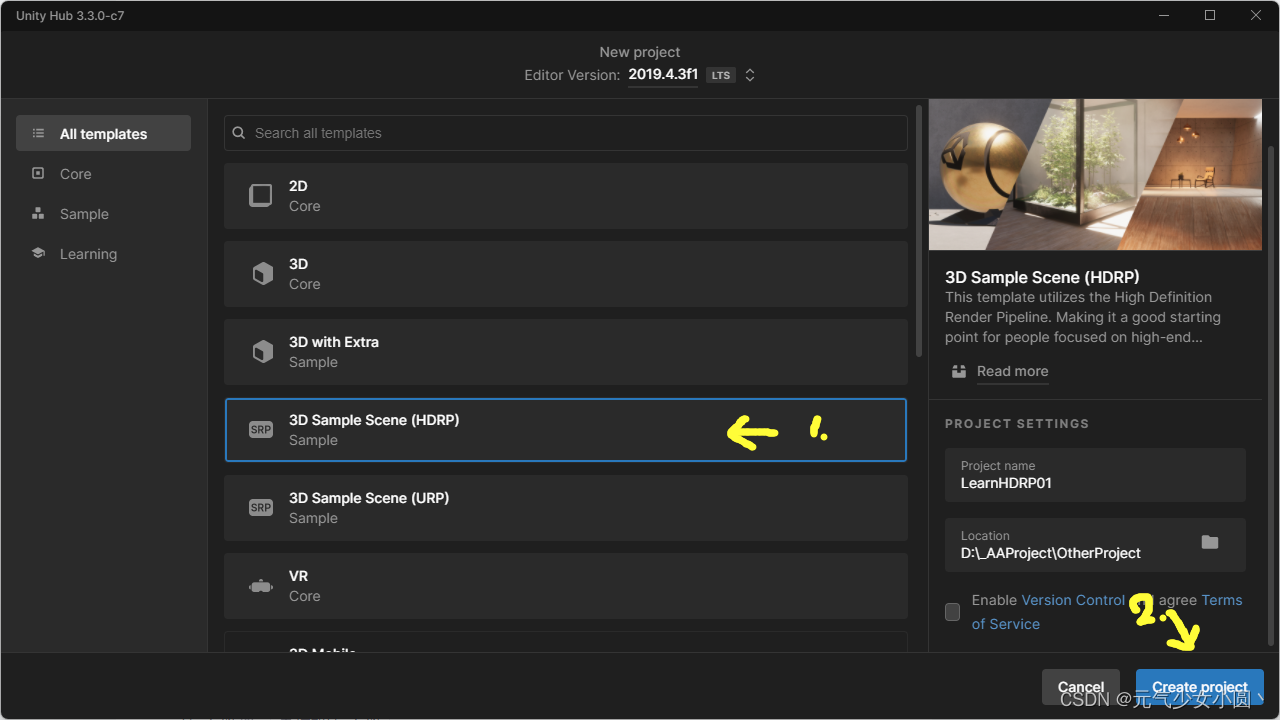Click the Create project button
Viewport: 1280px width, 720px height.
tap(1200, 687)
